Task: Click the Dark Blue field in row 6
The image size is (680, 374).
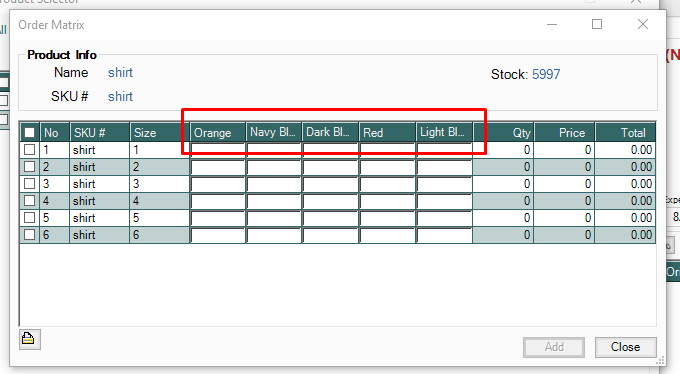Action: tap(330, 235)
